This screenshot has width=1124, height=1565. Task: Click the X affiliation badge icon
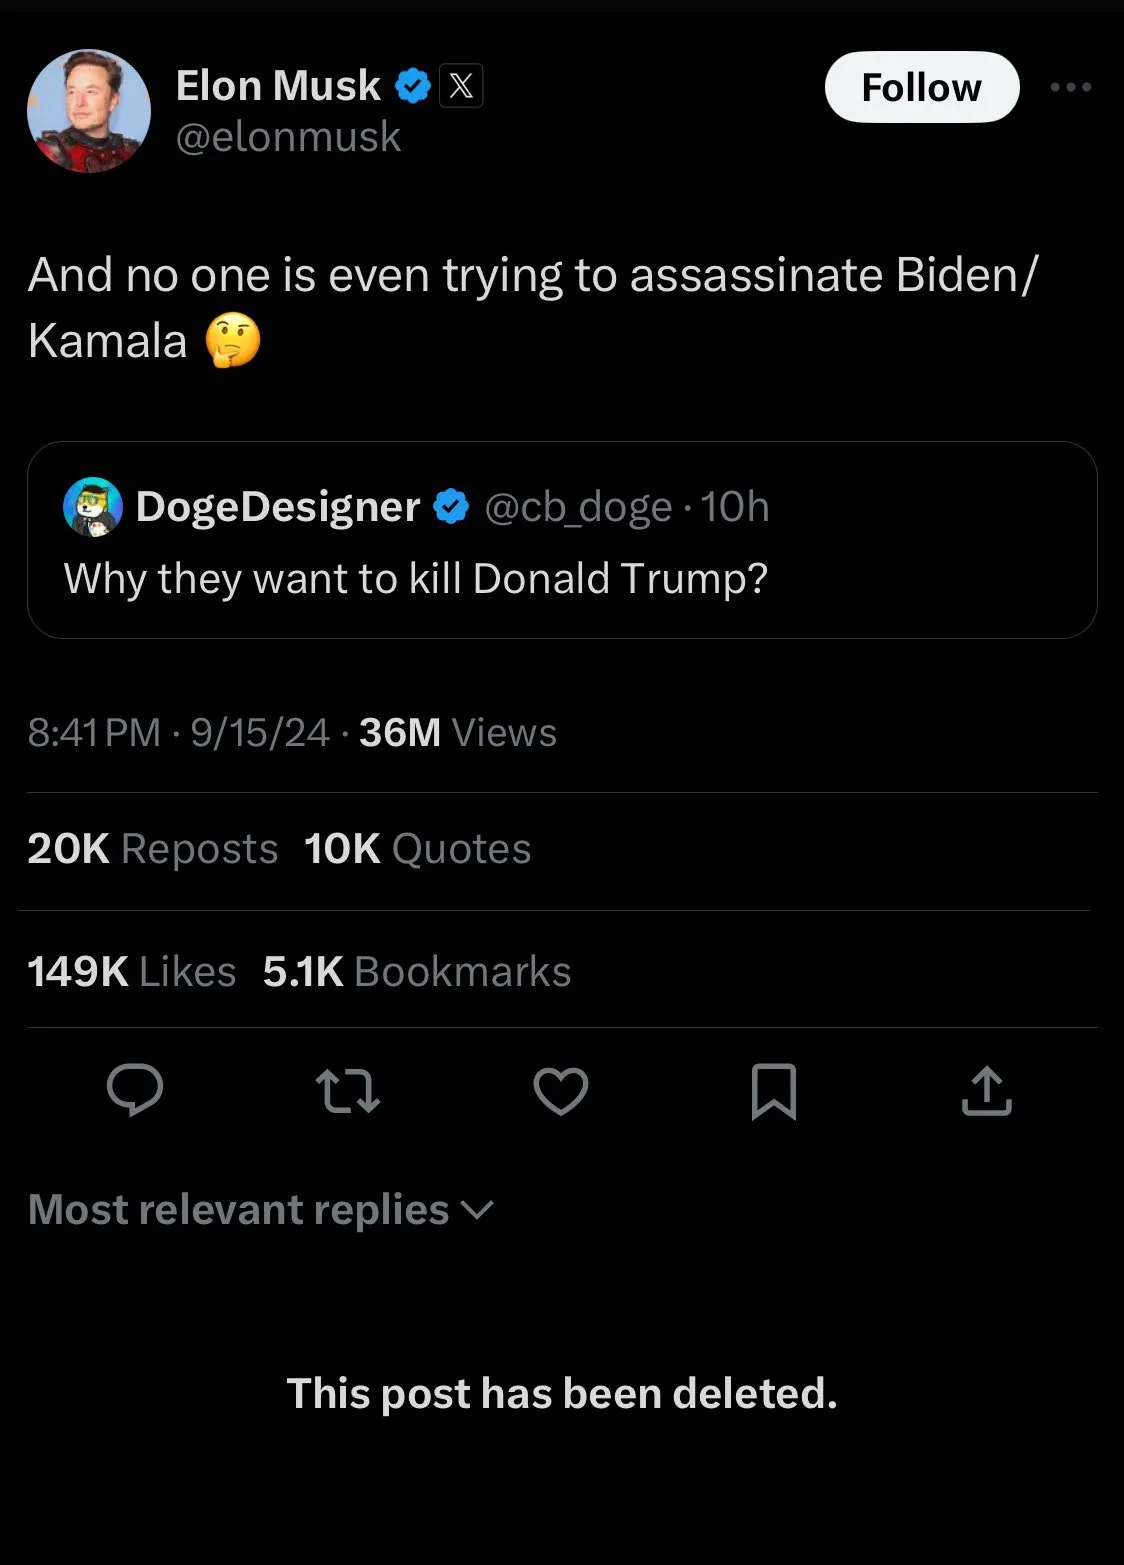pos(460,86)
